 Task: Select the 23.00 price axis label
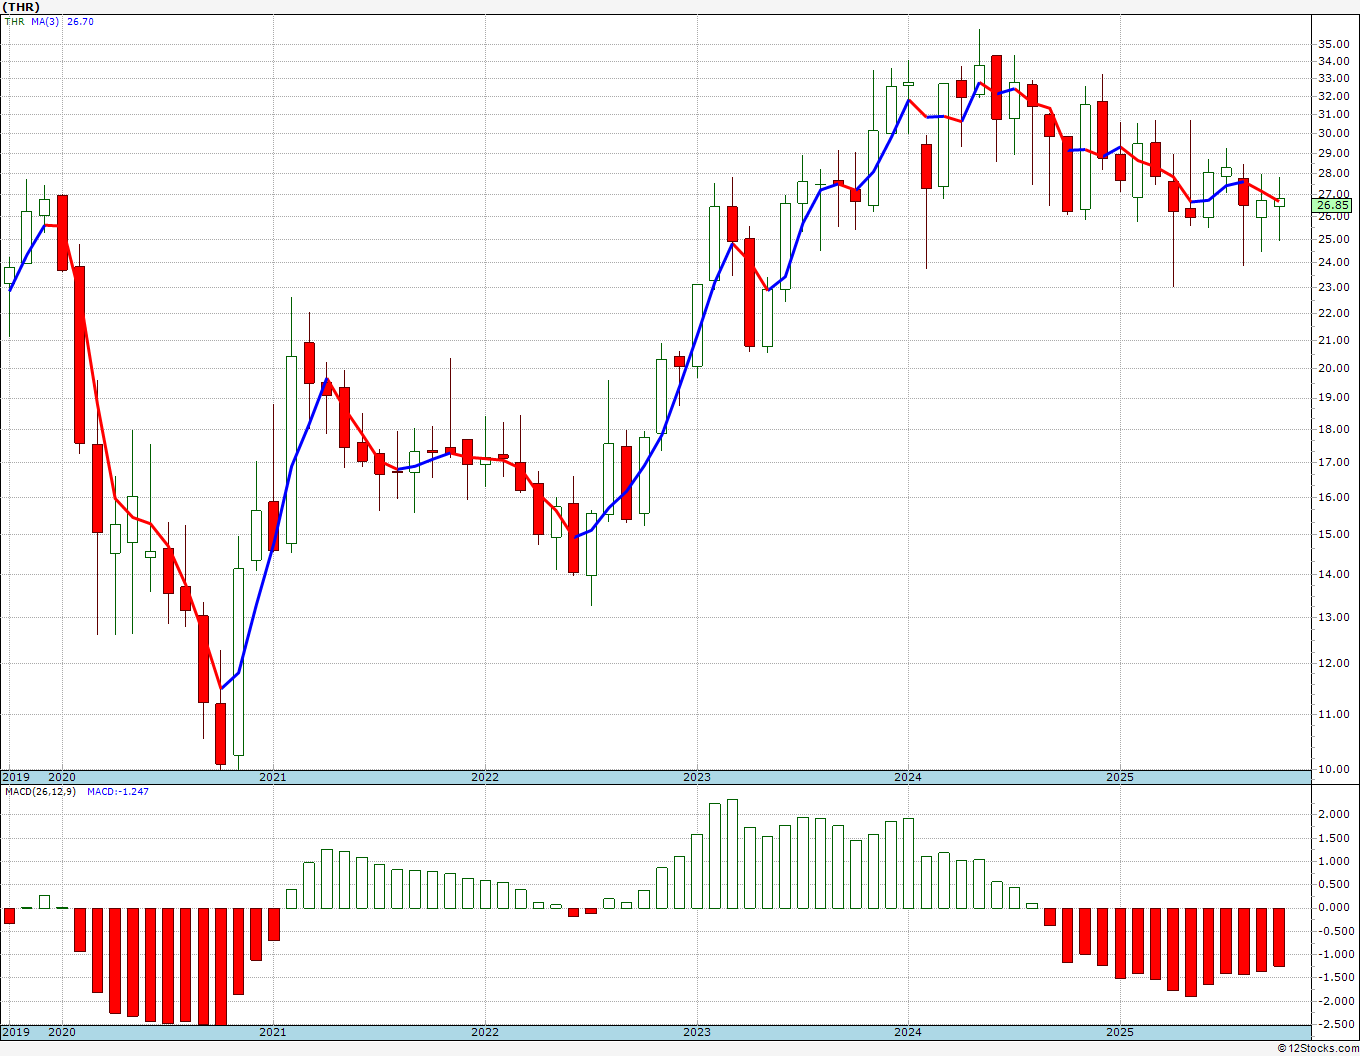tap(1333, 287)
